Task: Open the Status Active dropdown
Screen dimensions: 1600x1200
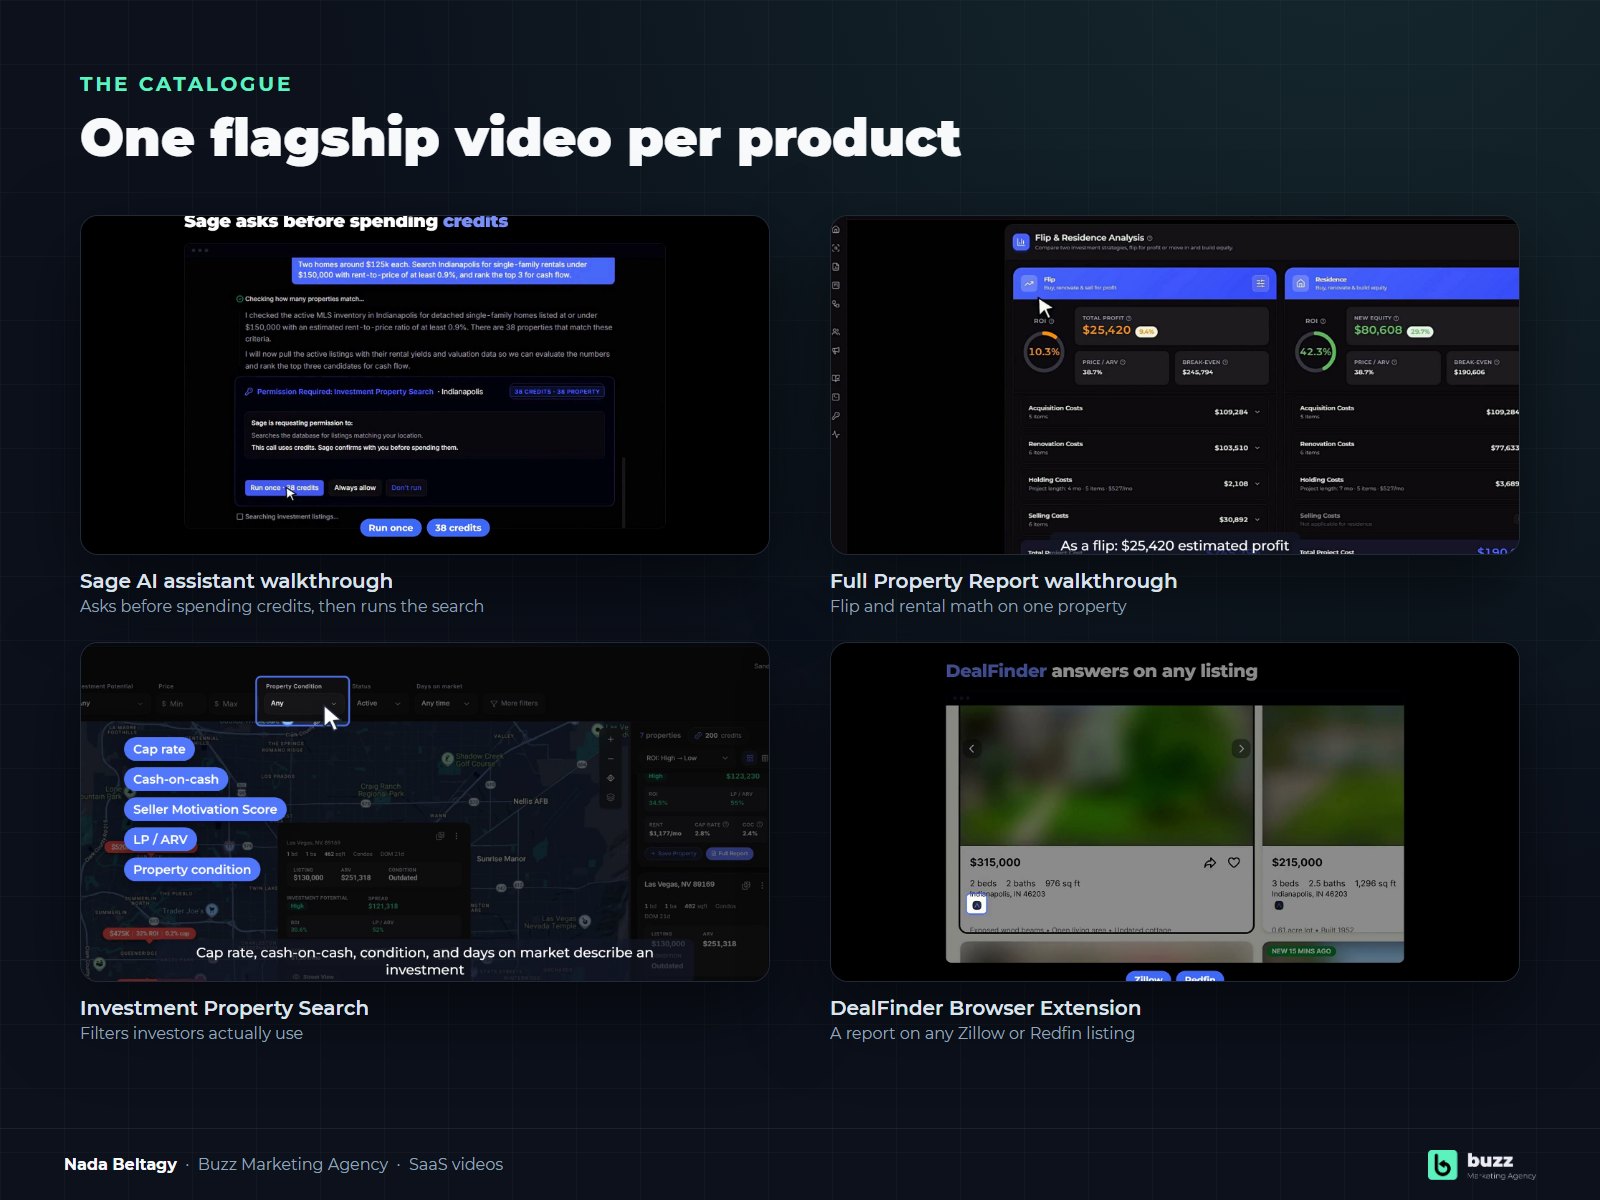Action: (378, 703)
